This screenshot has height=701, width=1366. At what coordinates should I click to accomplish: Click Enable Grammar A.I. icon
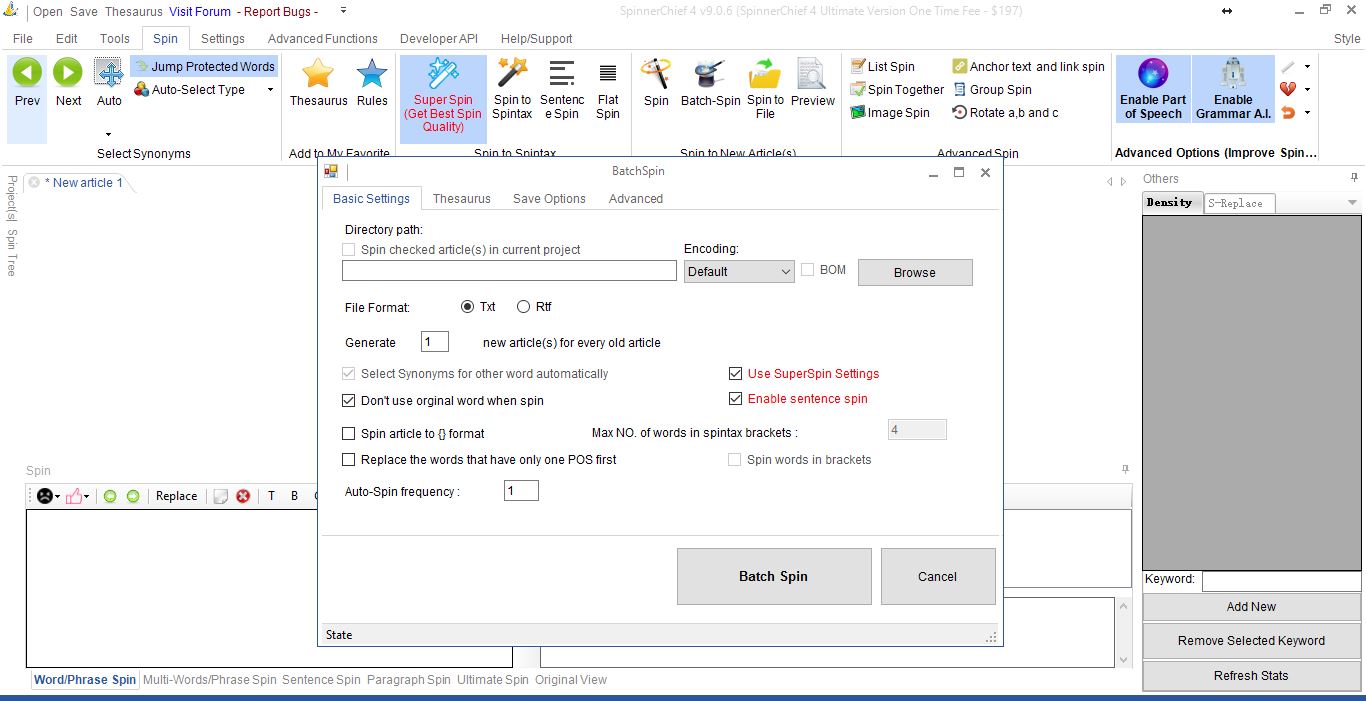tap(1233, 74)
